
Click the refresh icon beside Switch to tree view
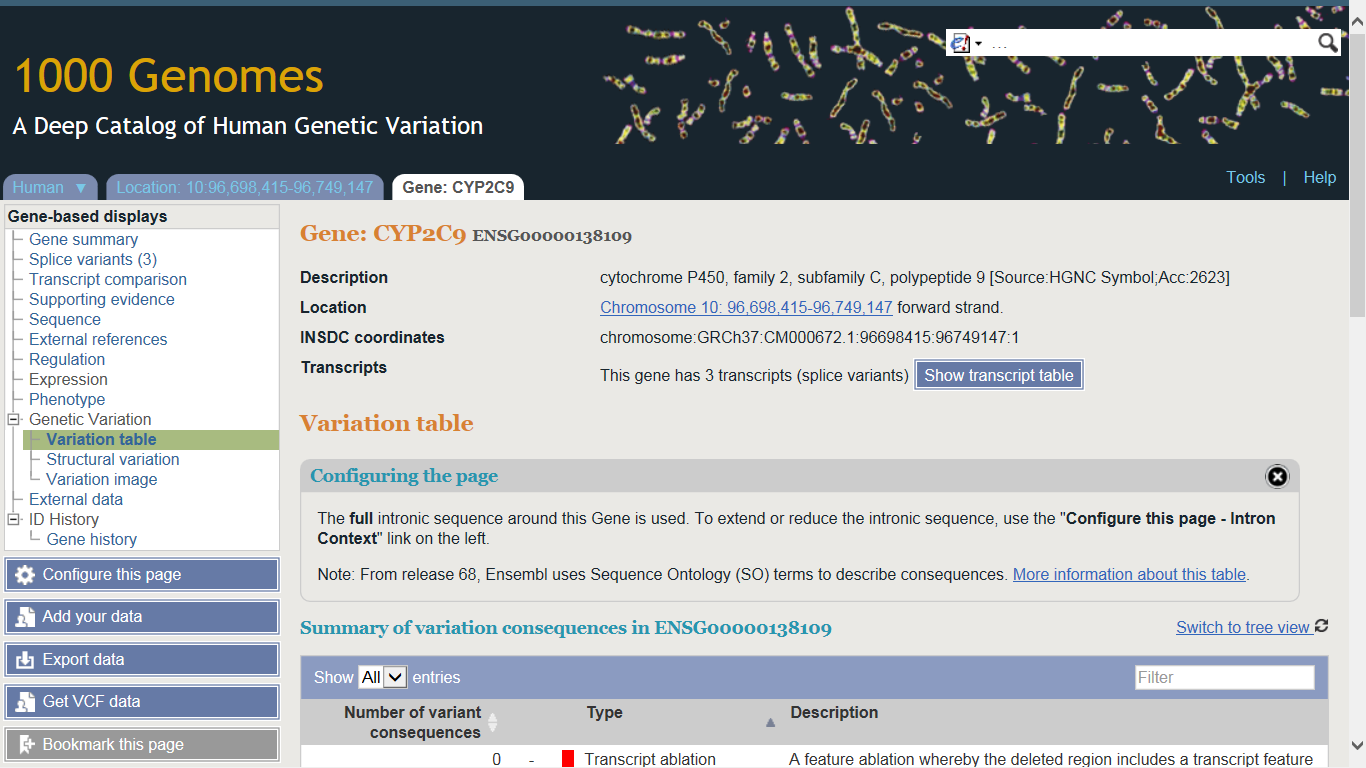pyautogui.click(x=1321, y=626)
